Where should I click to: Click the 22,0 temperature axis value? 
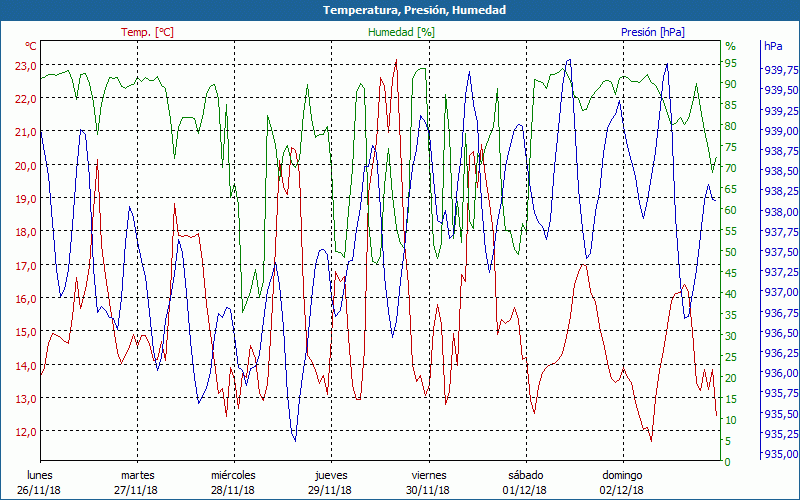click(26, 99)
